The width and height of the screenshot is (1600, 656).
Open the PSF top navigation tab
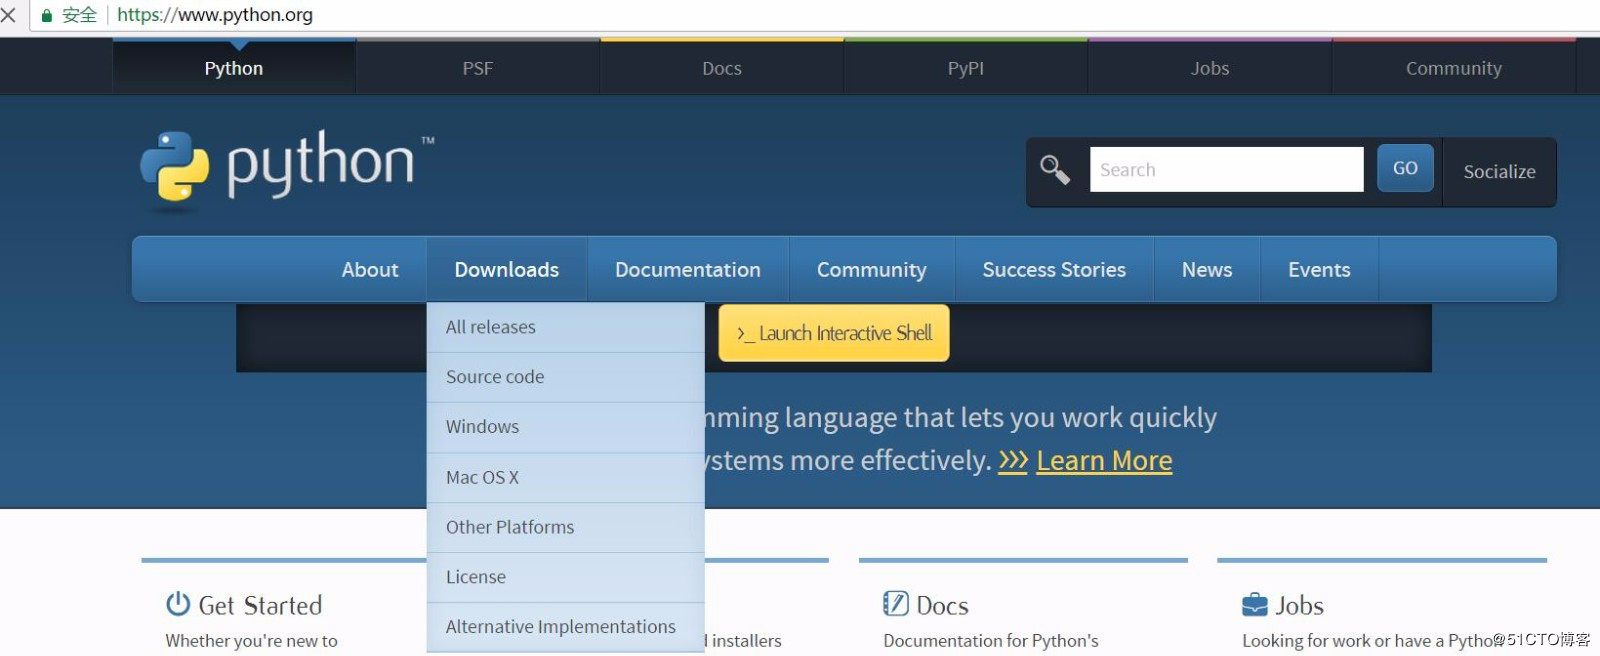tap(478, 68)
